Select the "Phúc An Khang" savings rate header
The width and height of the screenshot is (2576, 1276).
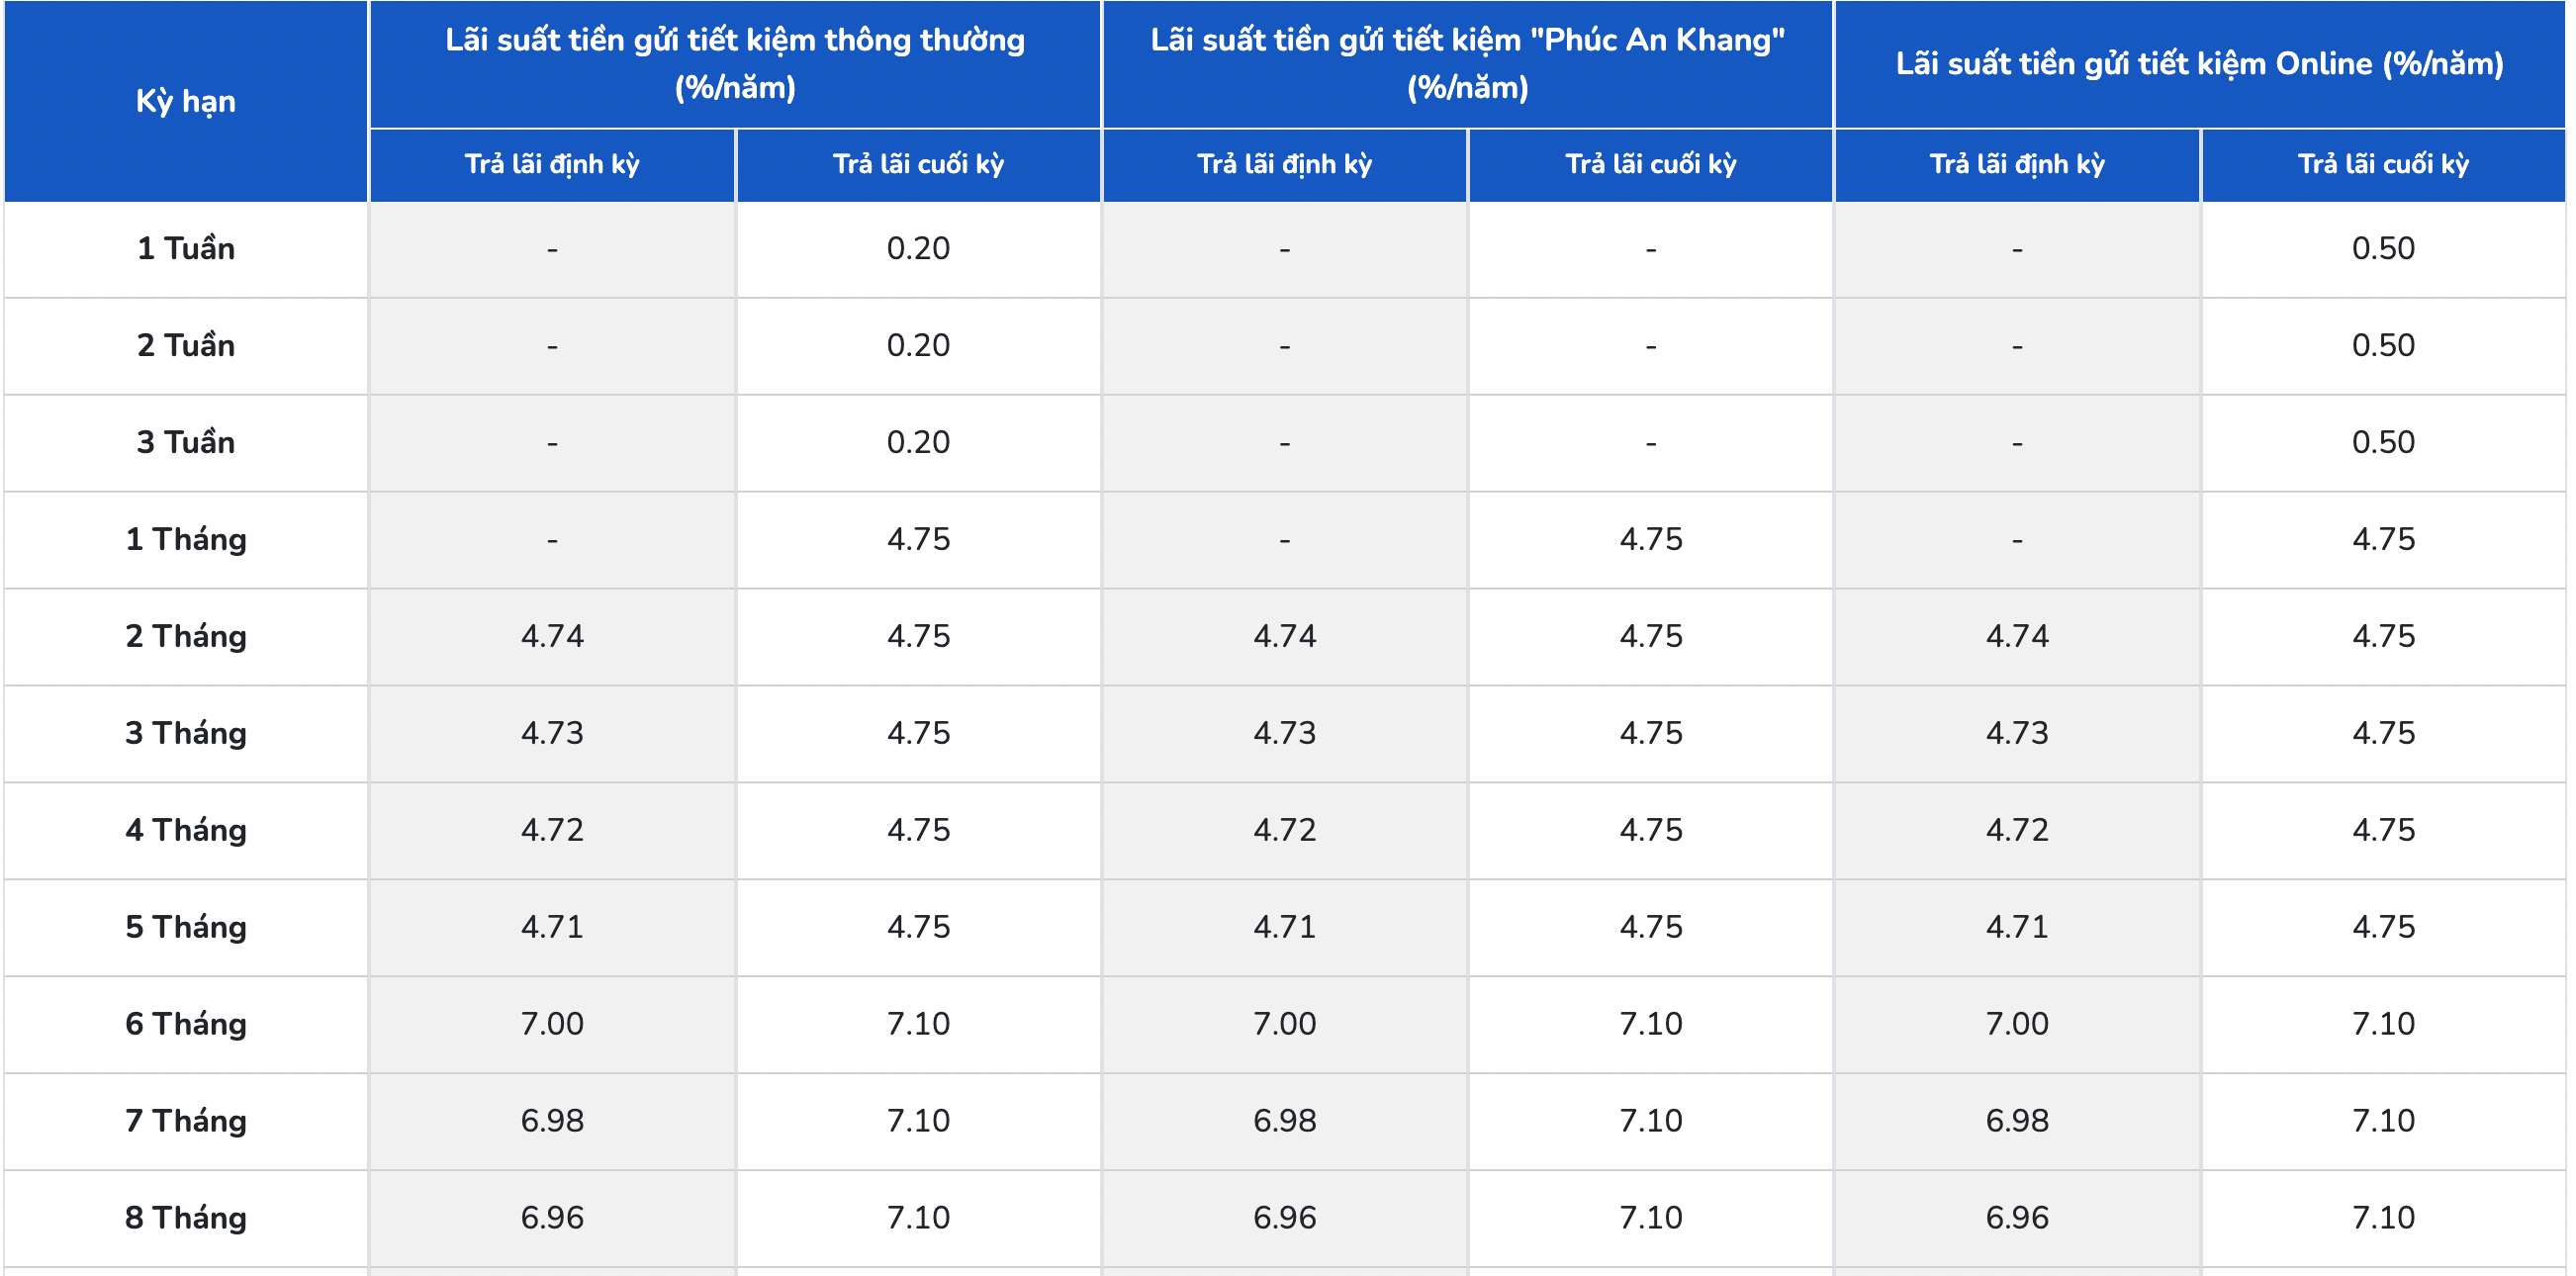(1467, 63)
